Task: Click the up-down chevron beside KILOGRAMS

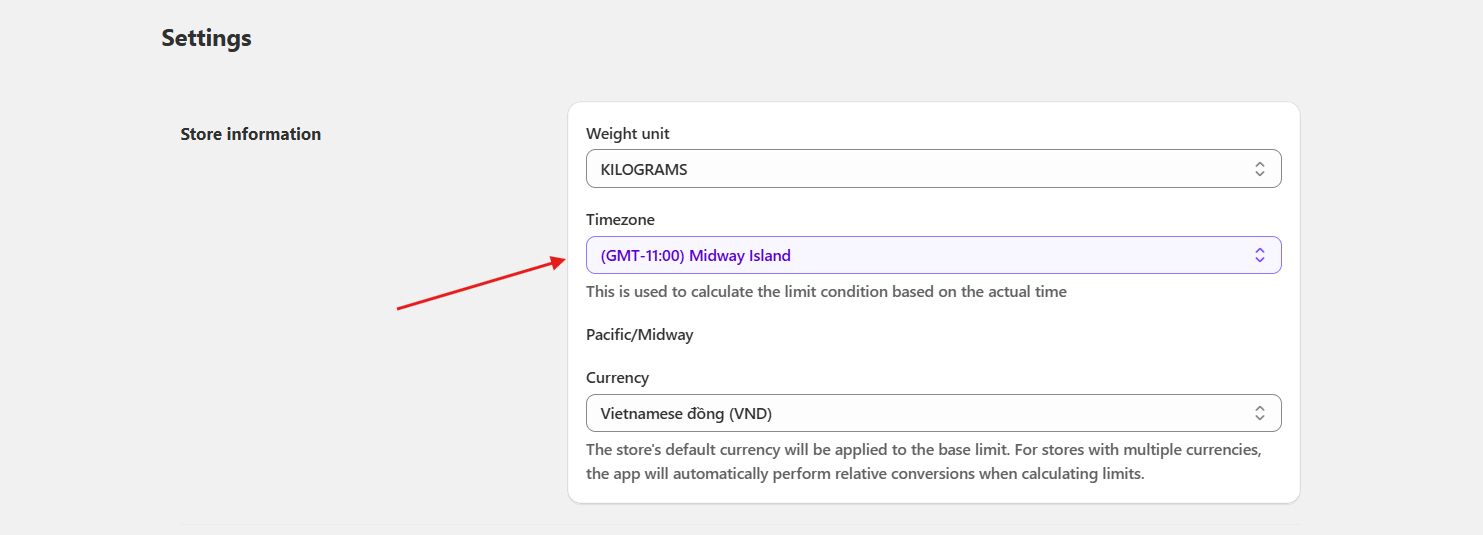Action: (1260, 169)
